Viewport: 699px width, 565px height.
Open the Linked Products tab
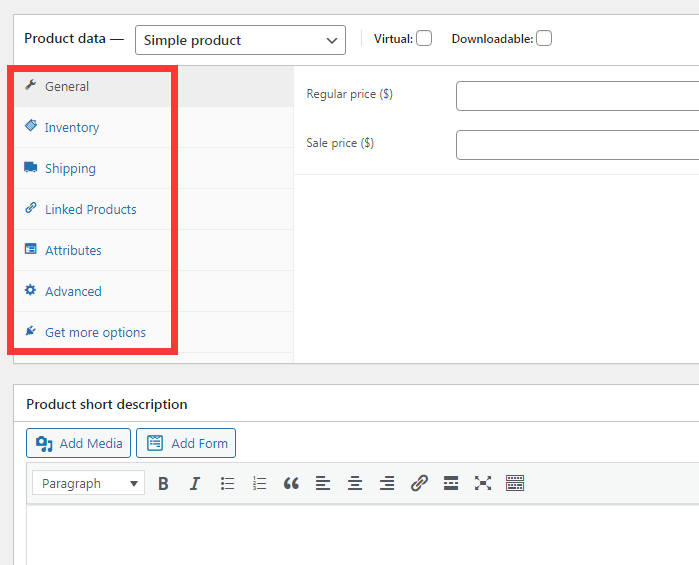pos(154,209)
